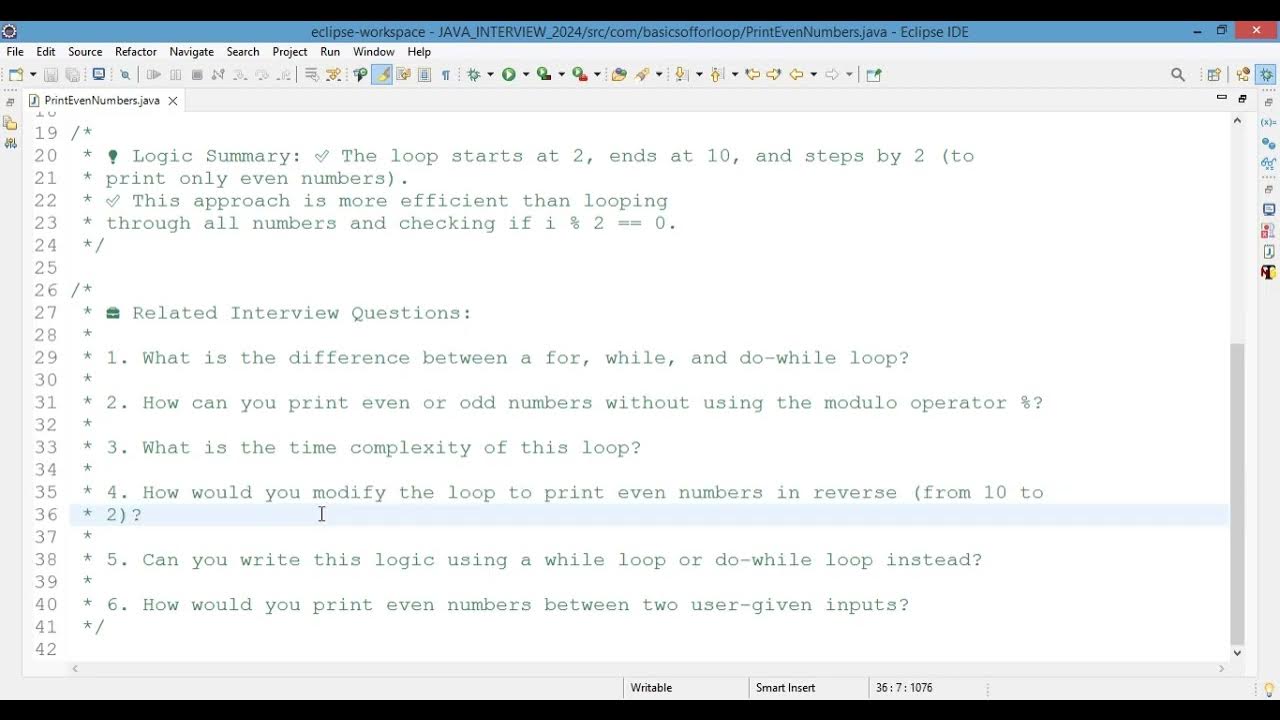Open the Coverage dropdown arrow
The width and height of the screenshot is (1280, 720).
562,74
